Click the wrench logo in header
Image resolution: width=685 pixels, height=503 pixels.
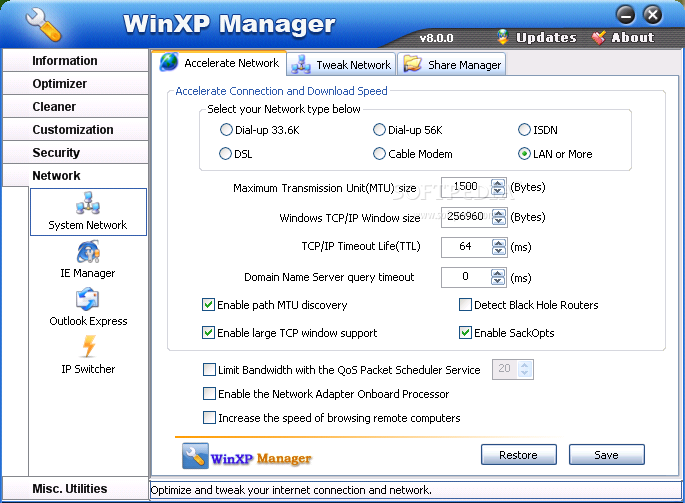(43, 25)
